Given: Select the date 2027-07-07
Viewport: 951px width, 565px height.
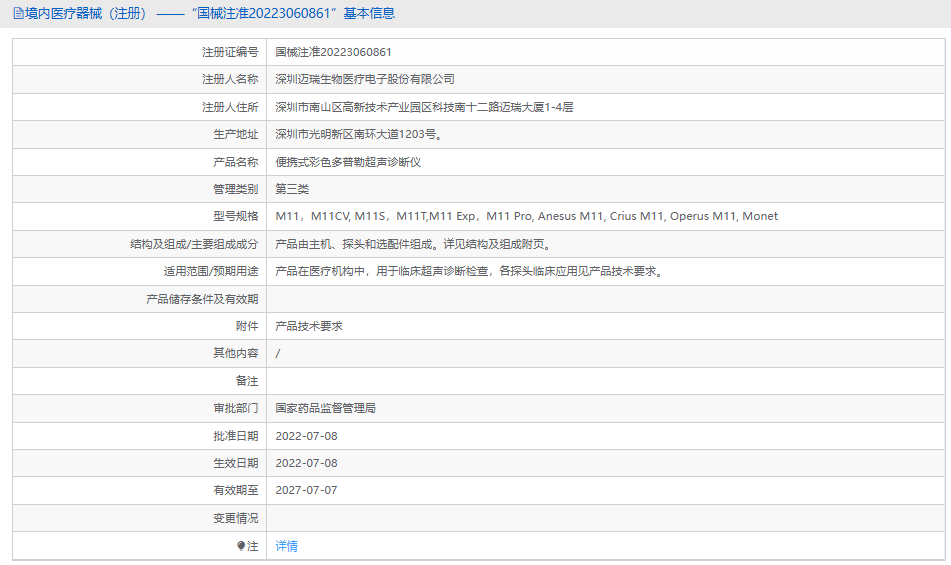Looking at the screenshot, I should pos(306,490).
